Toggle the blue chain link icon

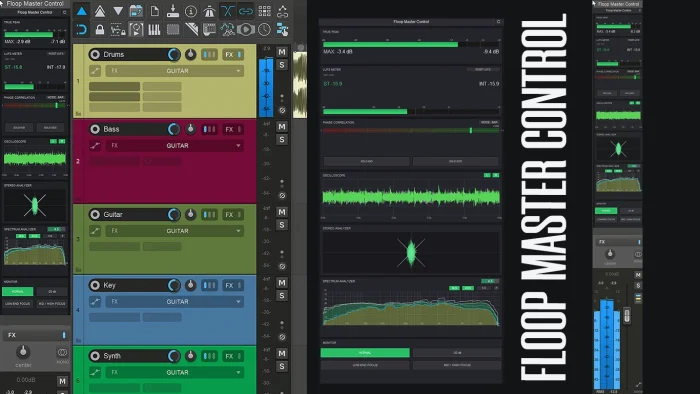point(246,11)
